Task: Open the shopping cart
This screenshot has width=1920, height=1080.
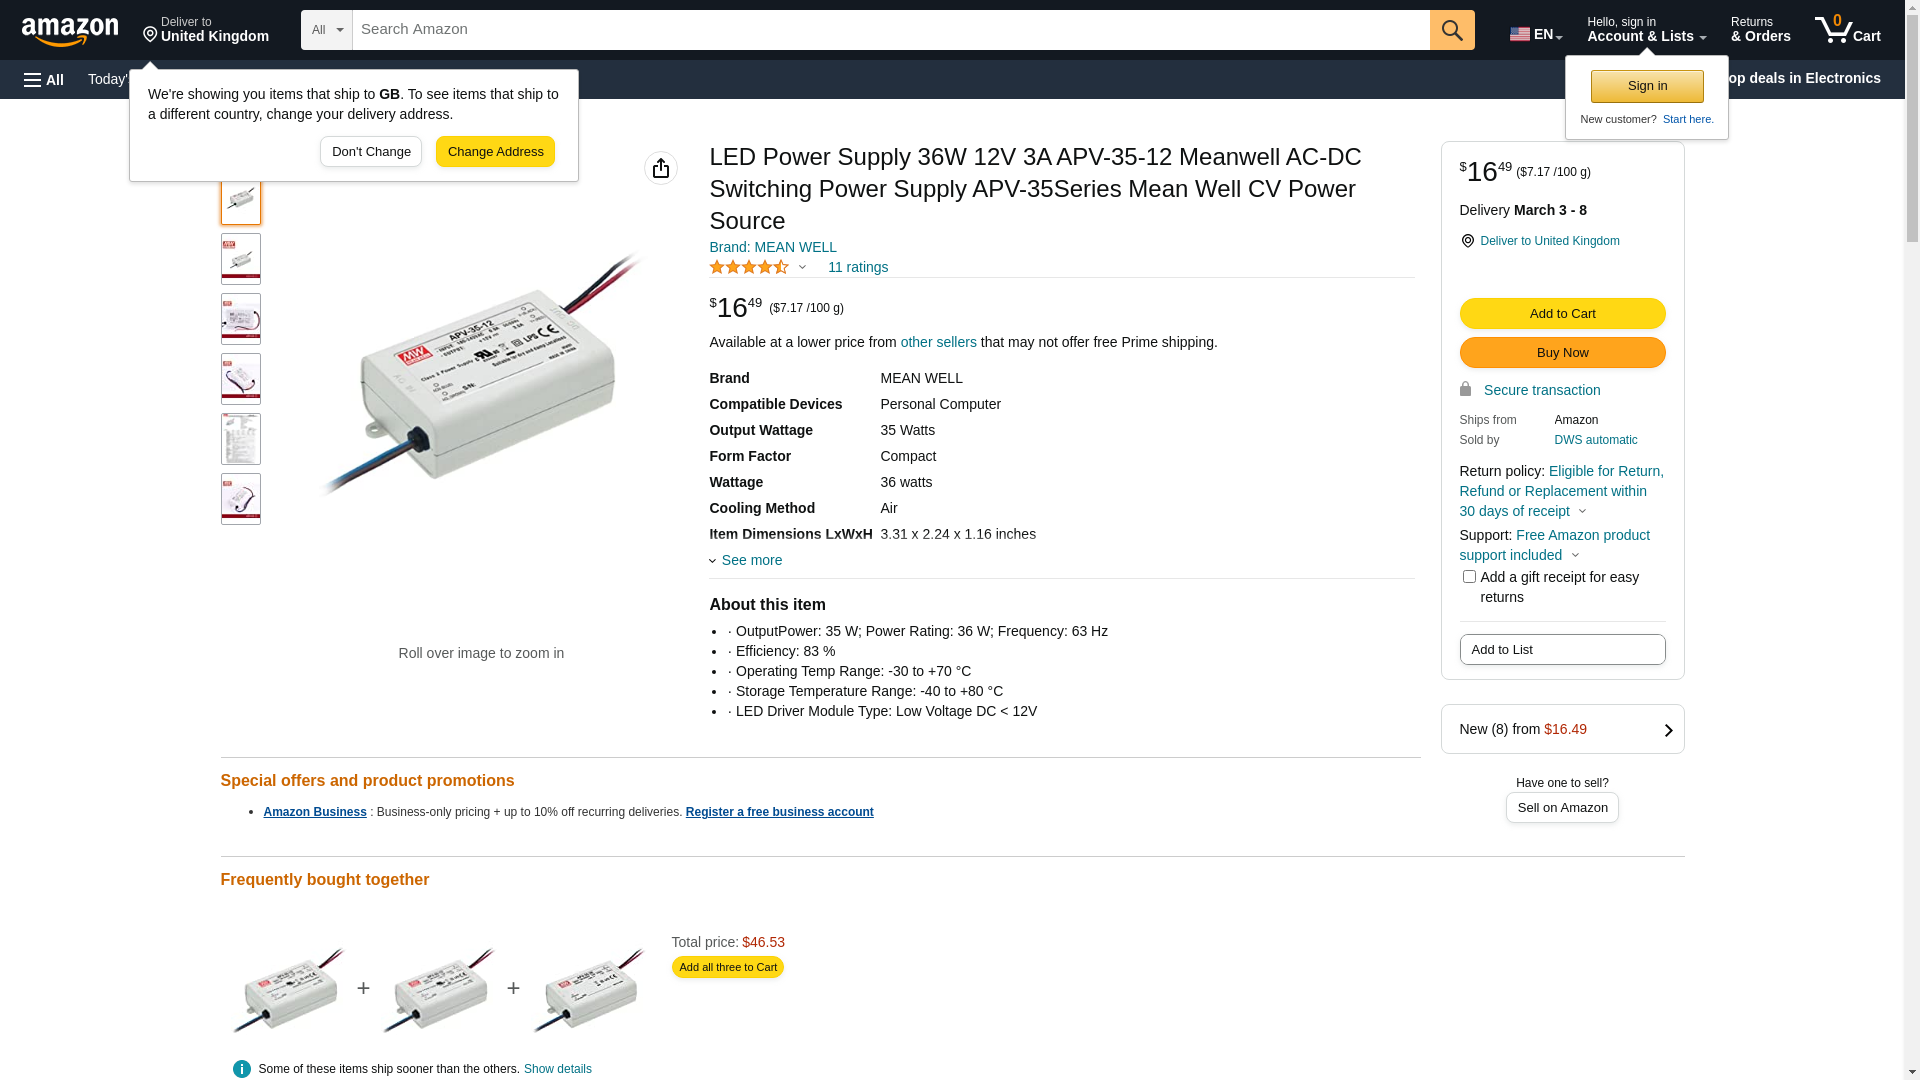Action: click(1847, 30)
